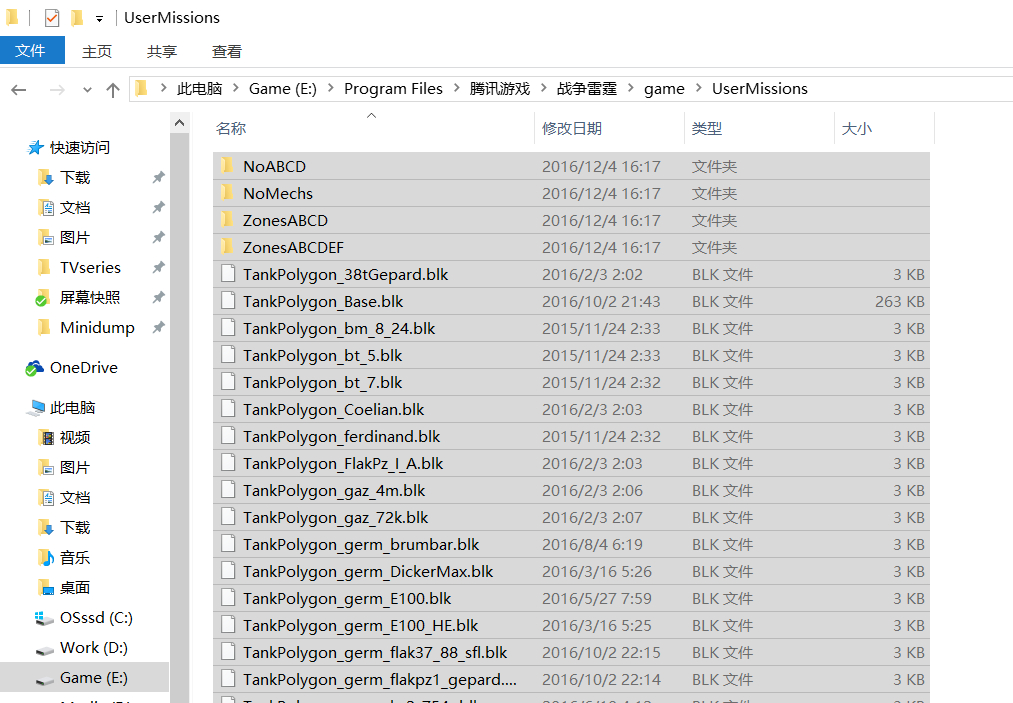This screenshot has height=703, width=1013.
Task: Click 腾讯游戏 in the address path
Action: click(500, 89)
